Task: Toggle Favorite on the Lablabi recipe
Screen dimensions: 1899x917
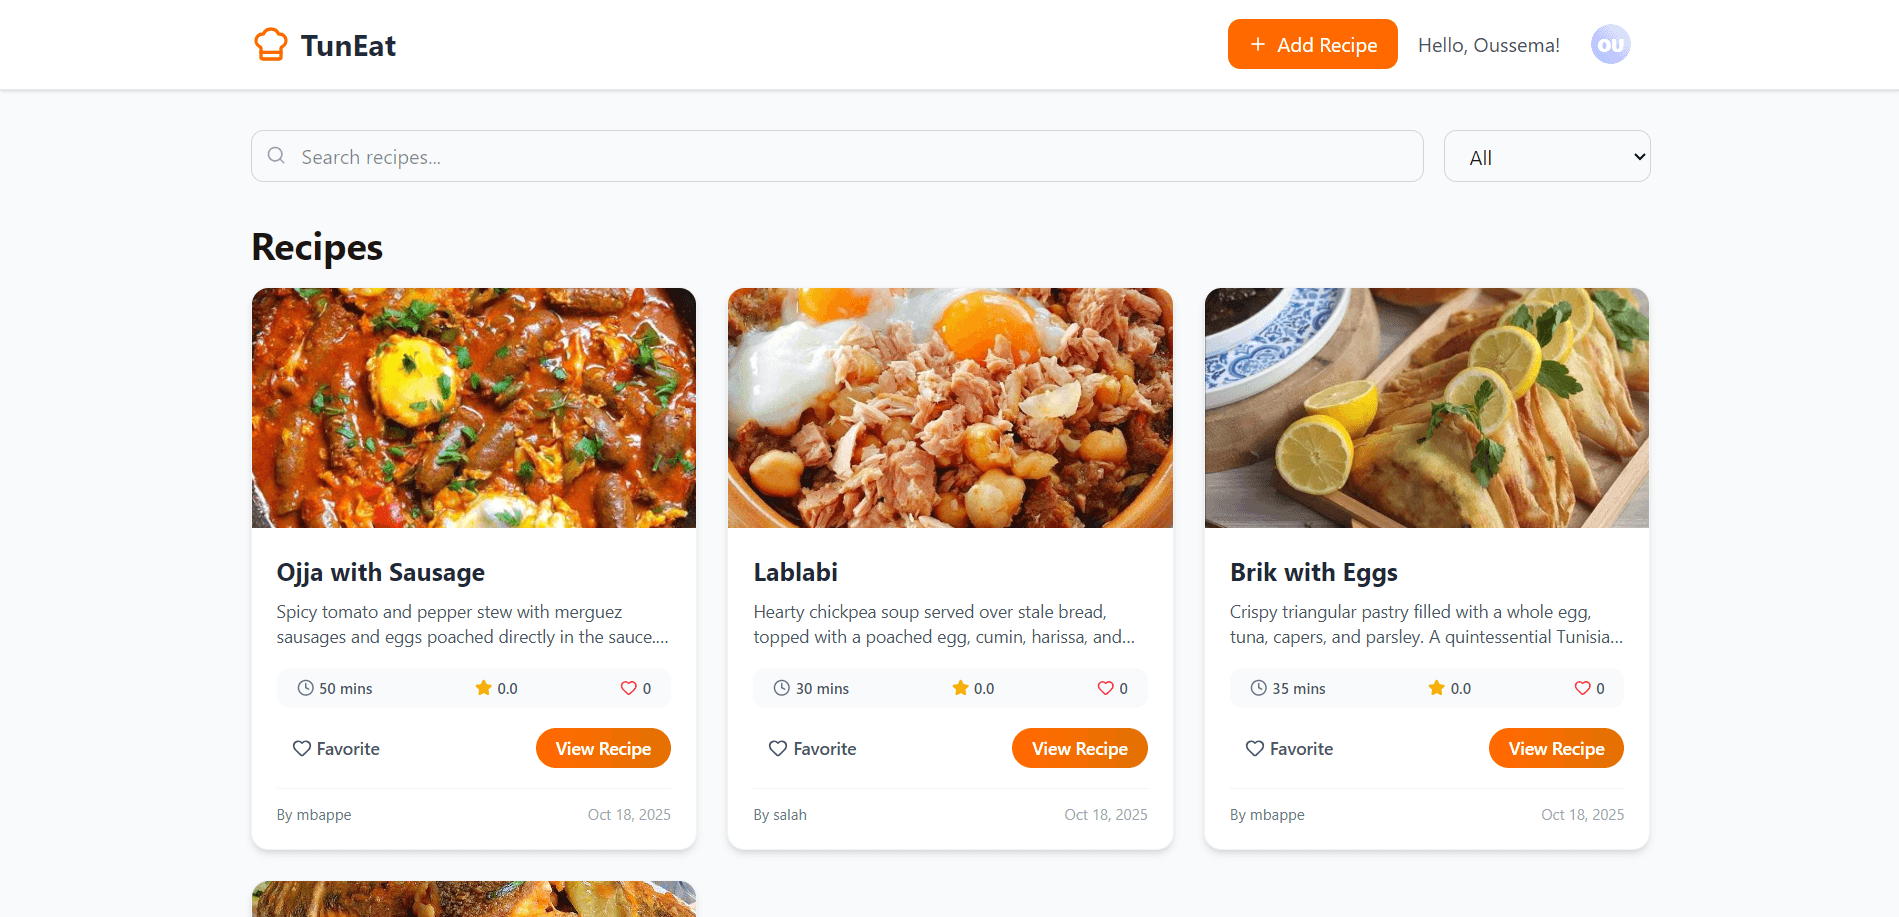Action: [x=812, y=749]
